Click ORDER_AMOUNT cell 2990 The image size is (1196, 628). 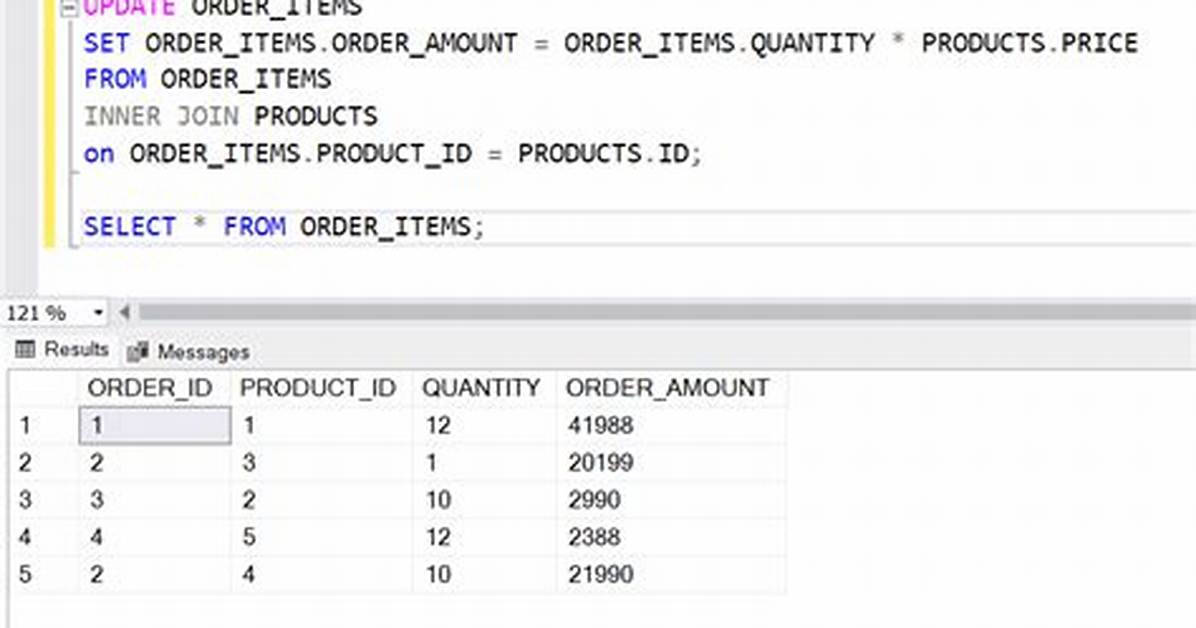pyautogui.click(x=671, y=500)
